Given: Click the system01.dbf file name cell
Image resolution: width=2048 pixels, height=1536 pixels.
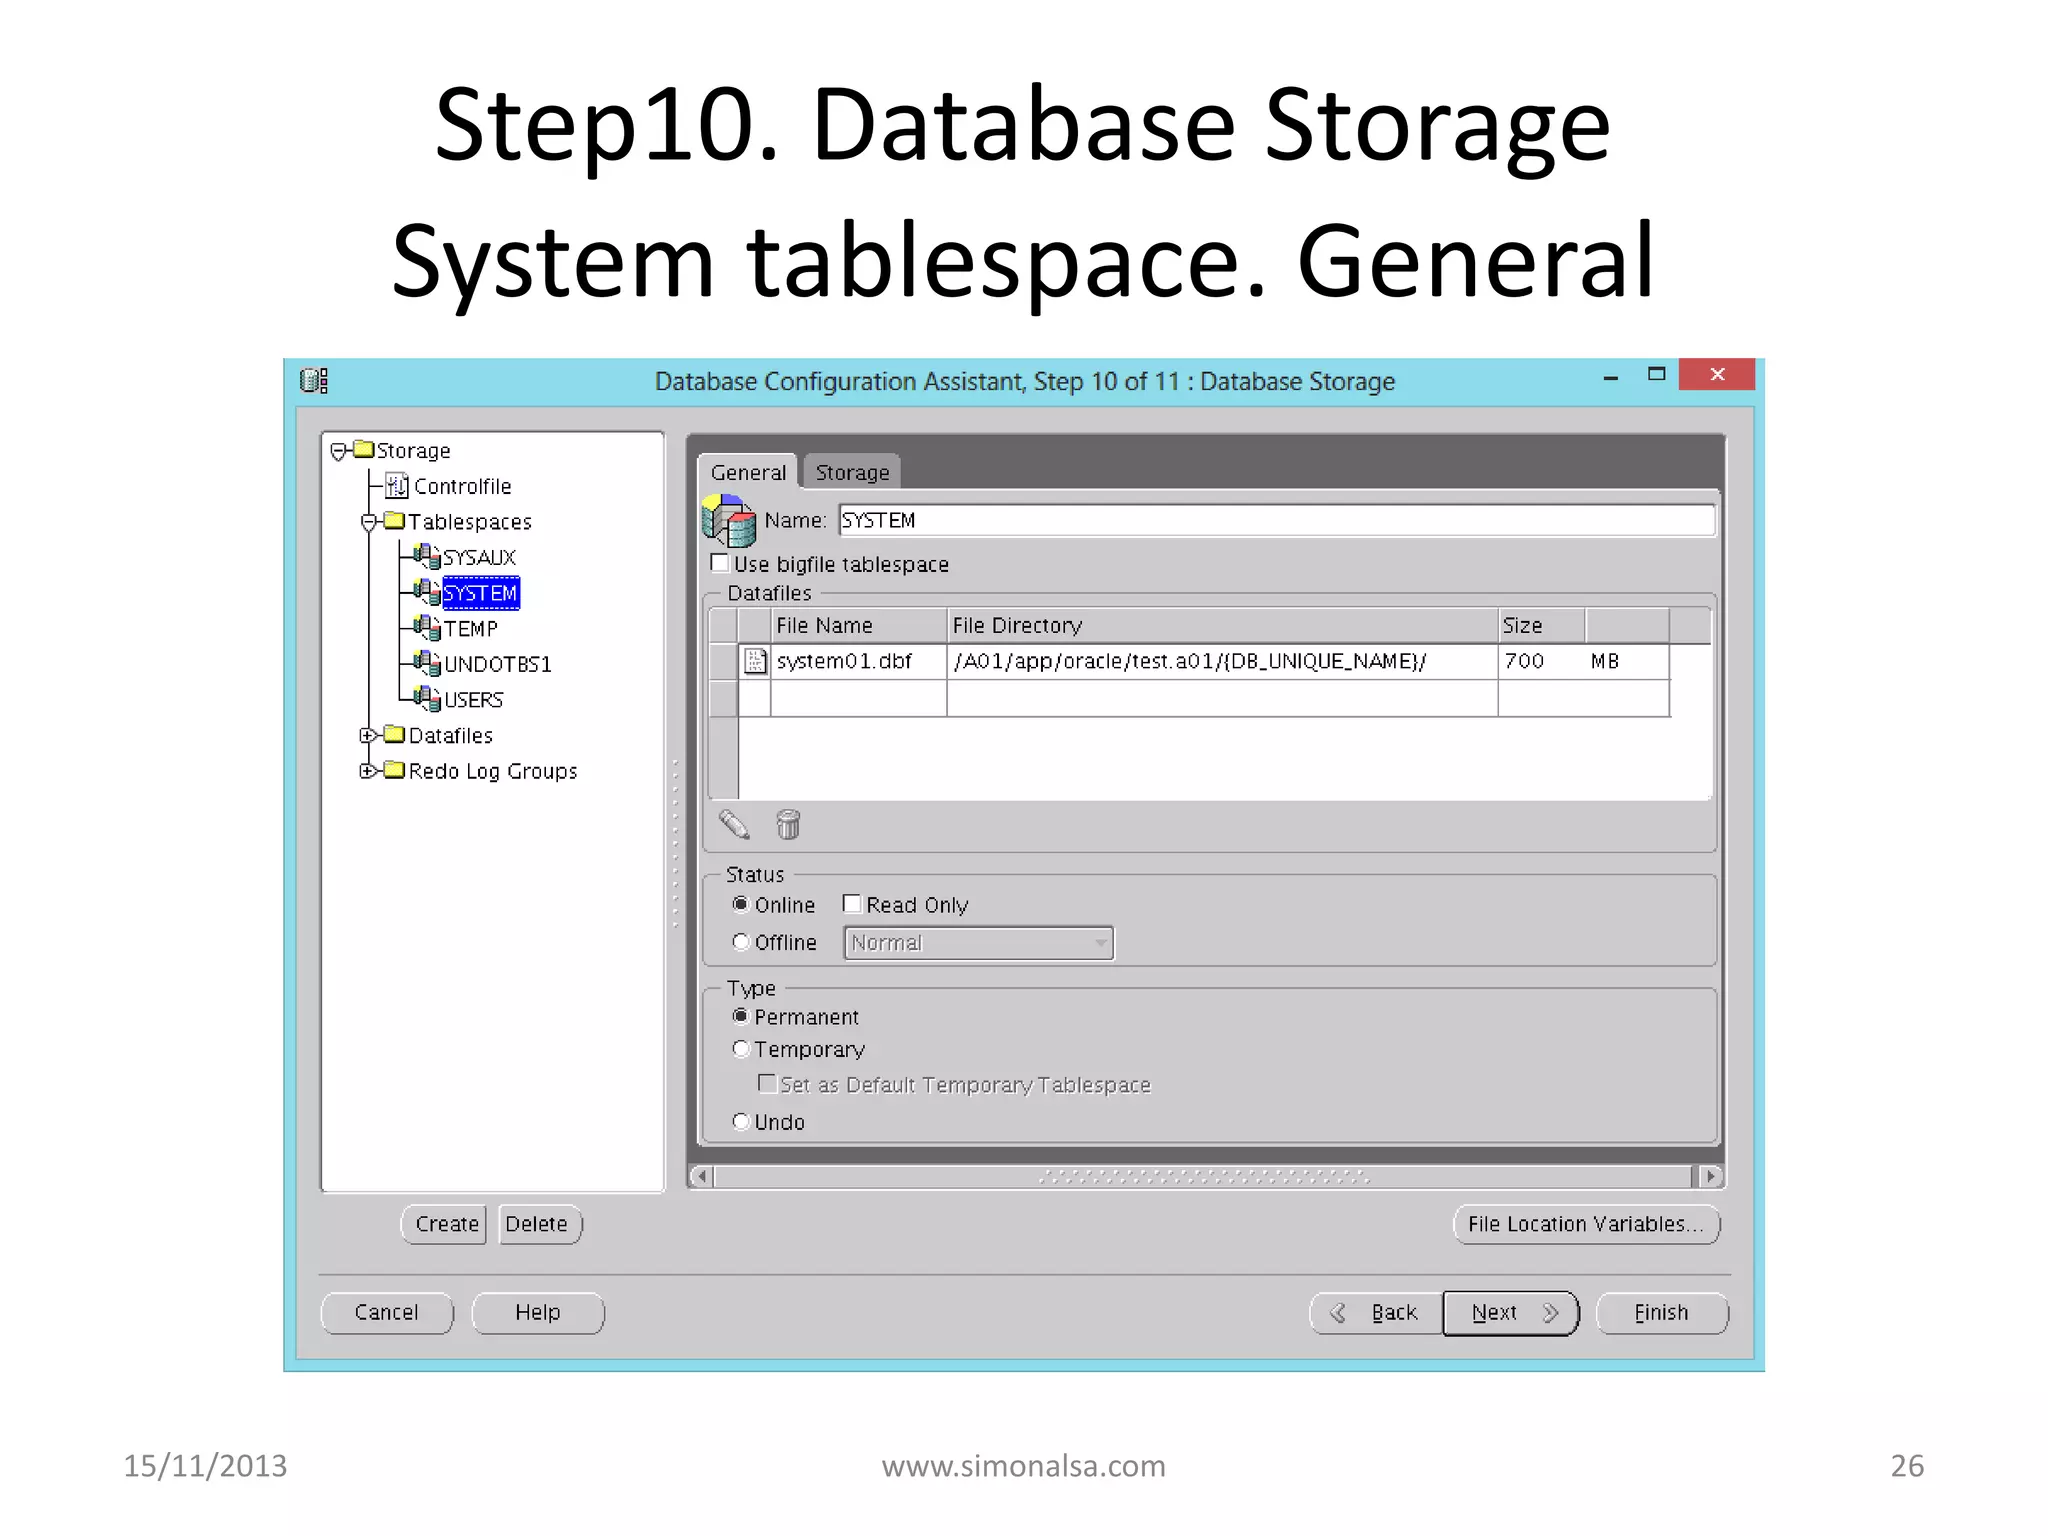Looking at the screenshot, I should tap(858, 661).
